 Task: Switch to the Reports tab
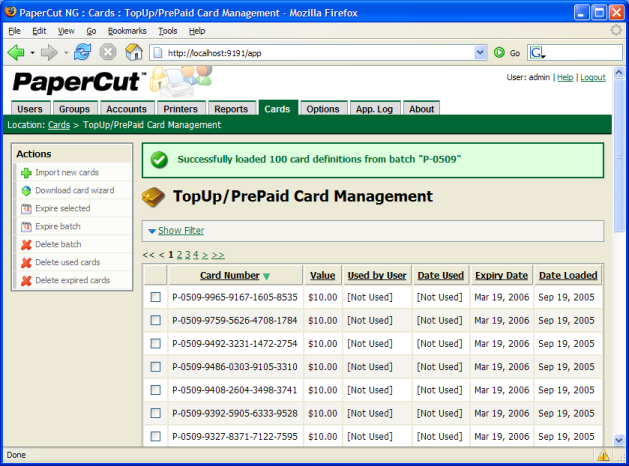231,109
